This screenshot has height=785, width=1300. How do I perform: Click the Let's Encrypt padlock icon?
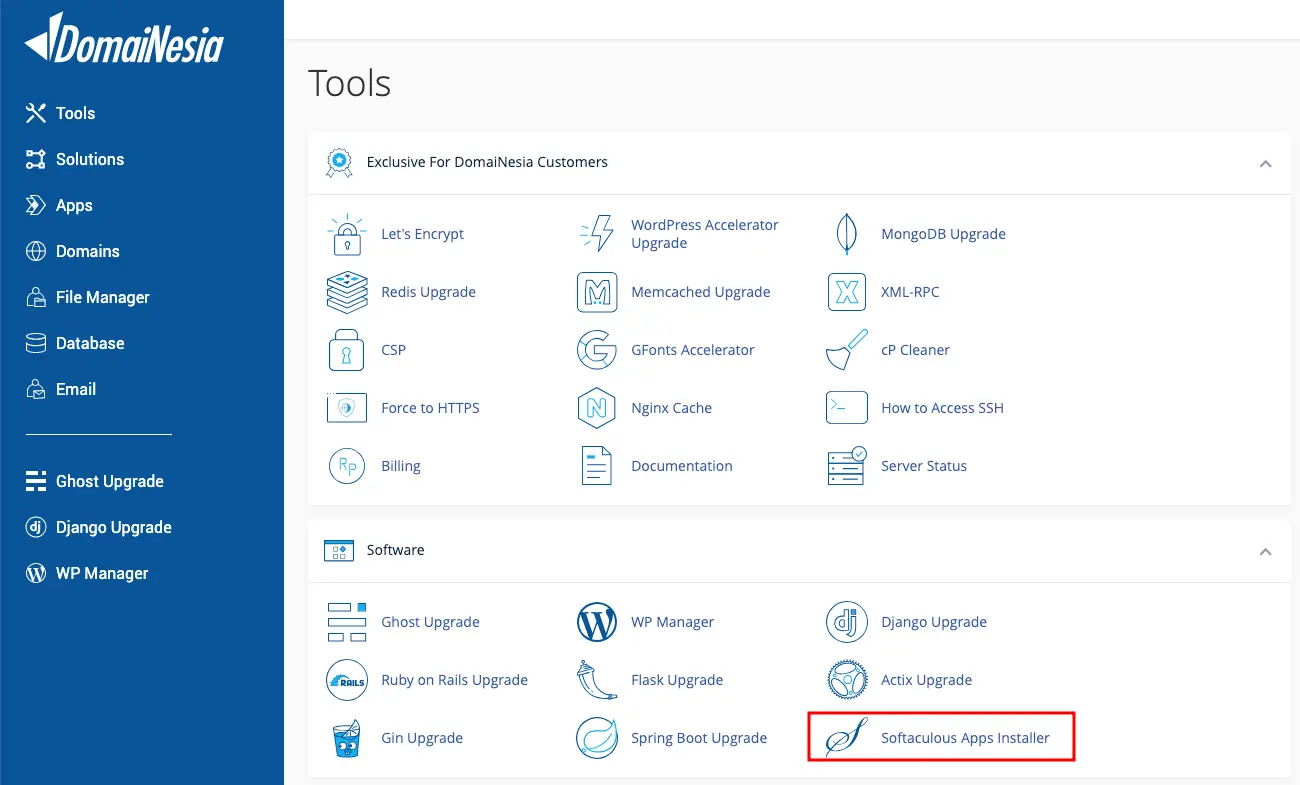pos(347,234)
